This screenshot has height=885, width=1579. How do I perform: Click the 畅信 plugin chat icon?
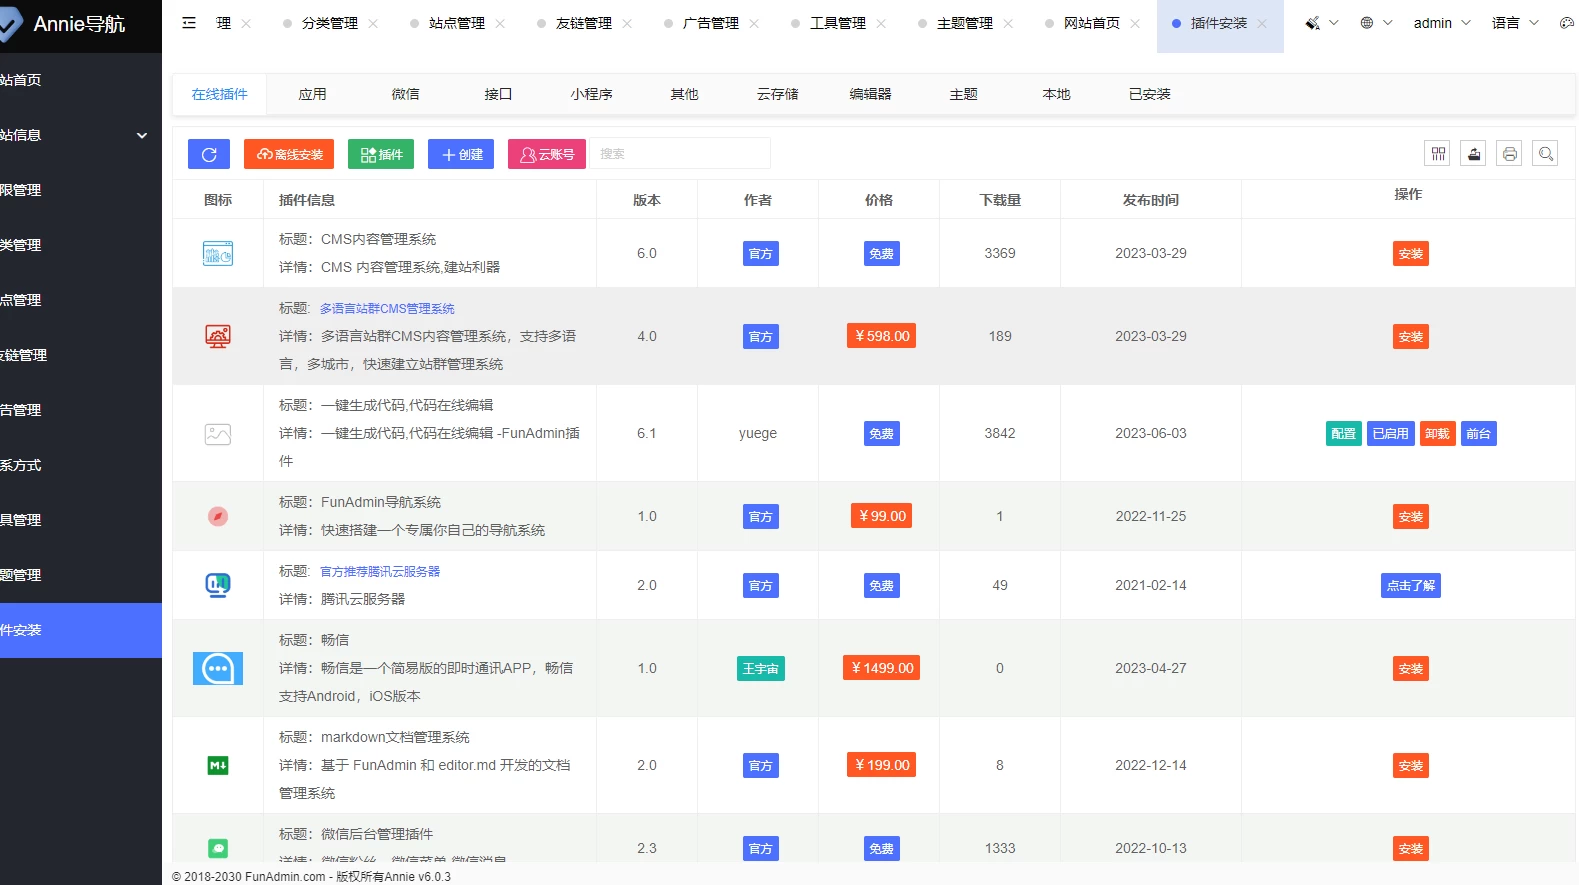coord(218,668)
